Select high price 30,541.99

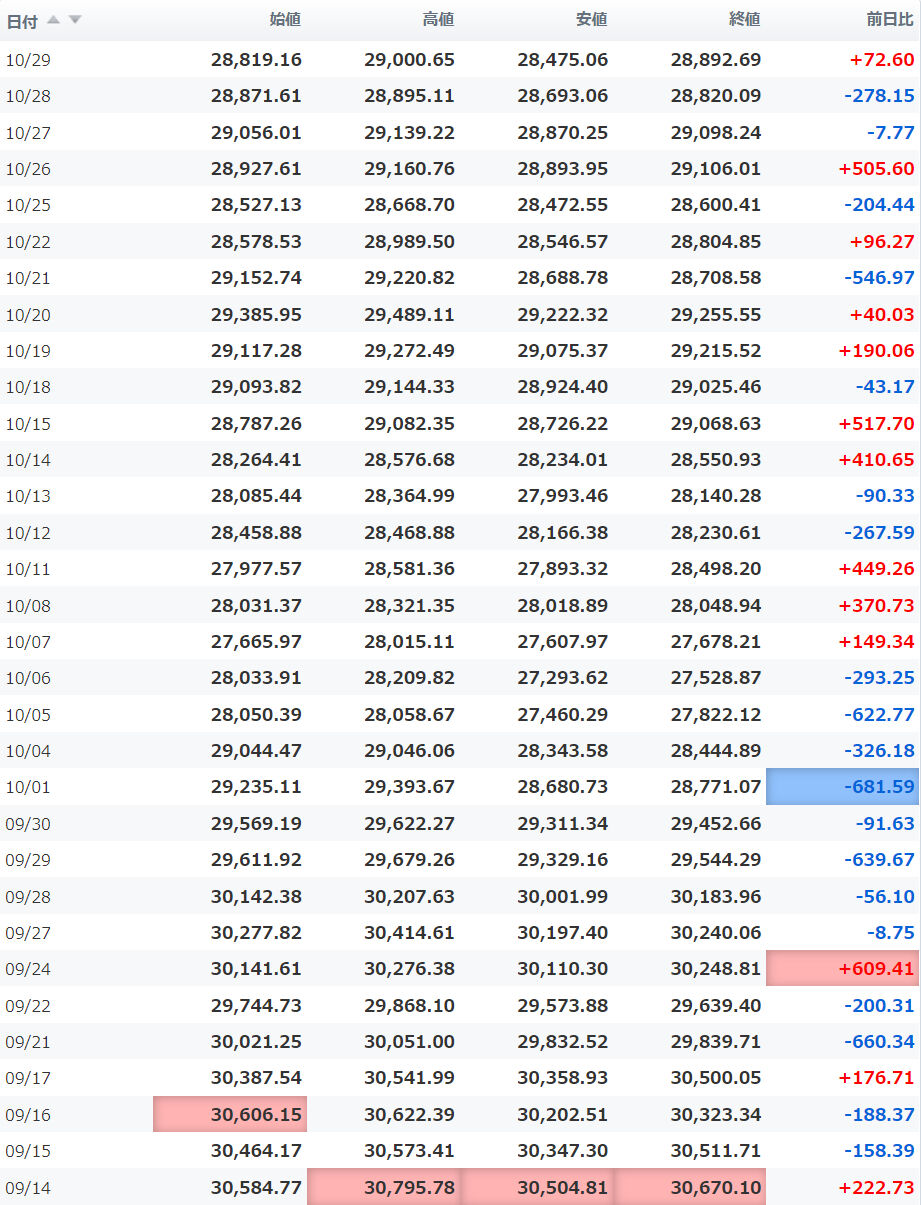(409, 1077)
